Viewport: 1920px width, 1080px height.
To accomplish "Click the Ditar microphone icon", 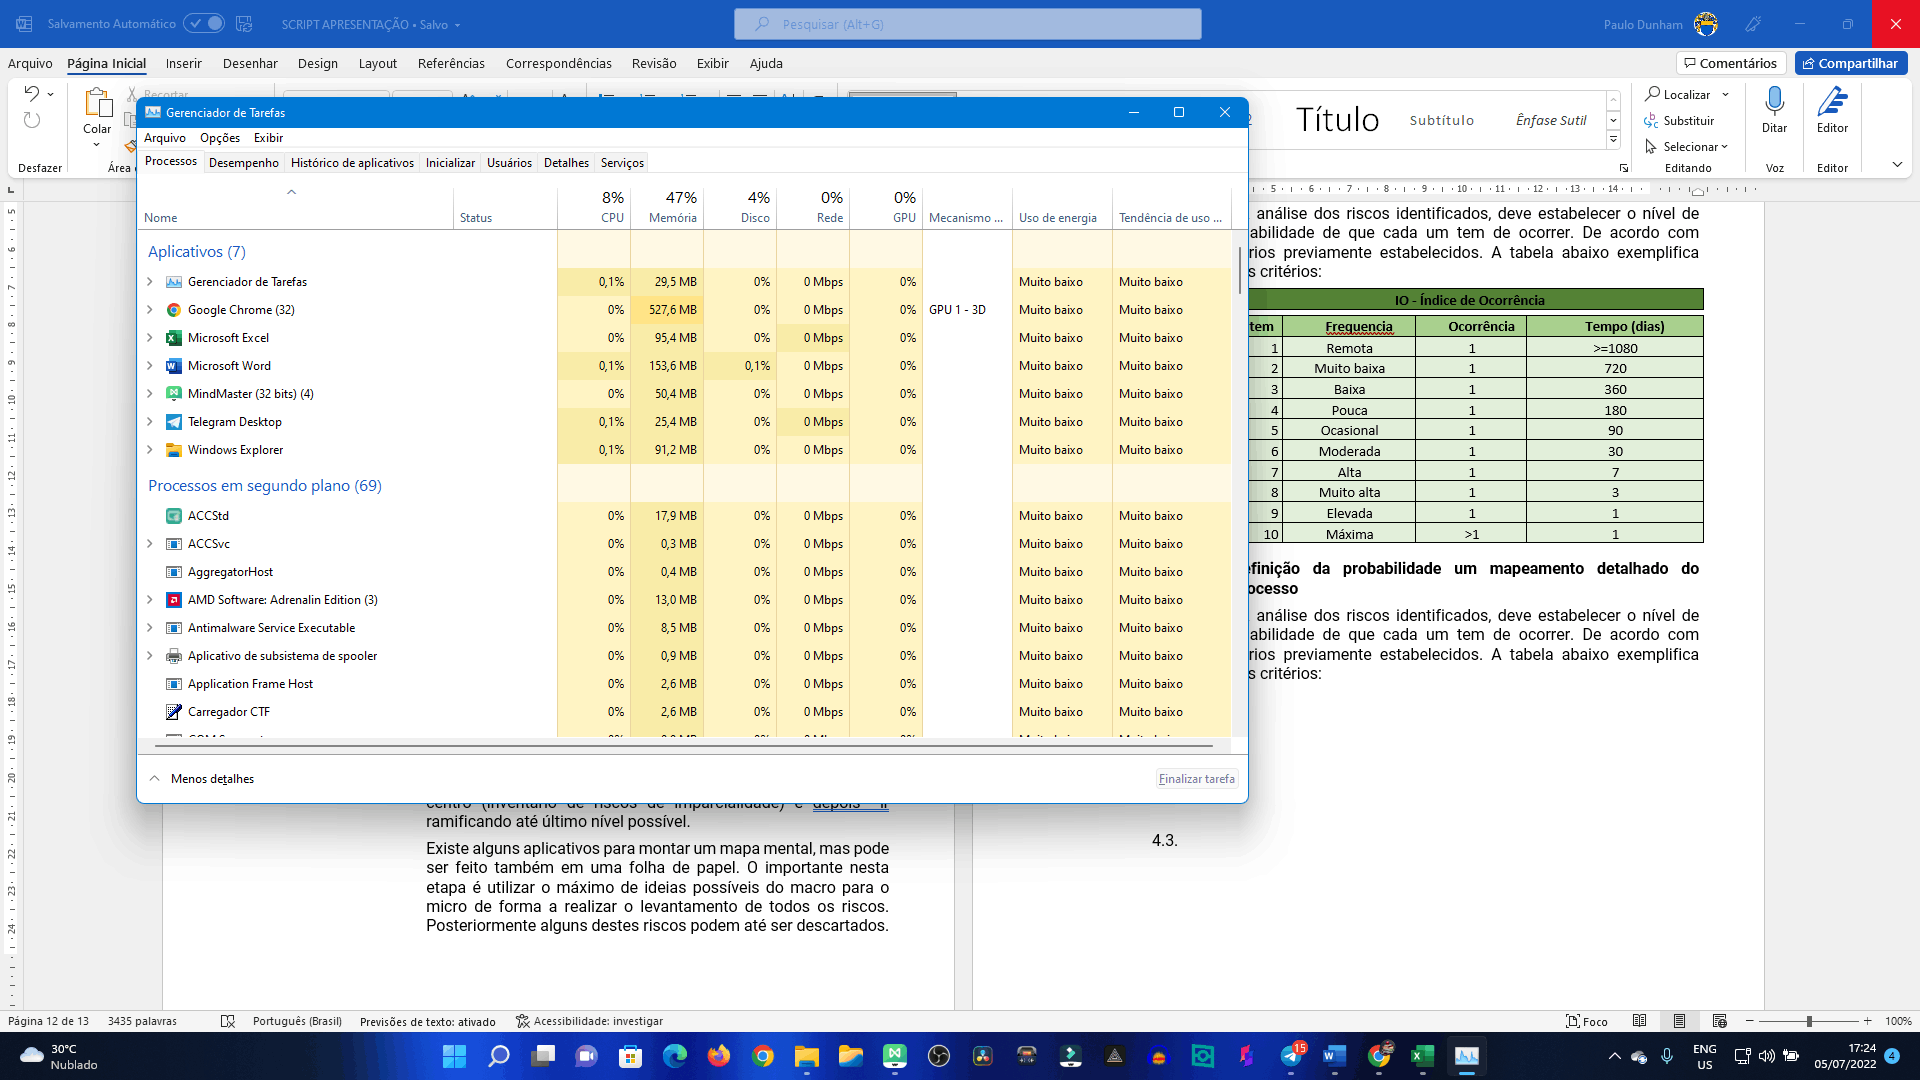I will click(x=1774, y=101).
